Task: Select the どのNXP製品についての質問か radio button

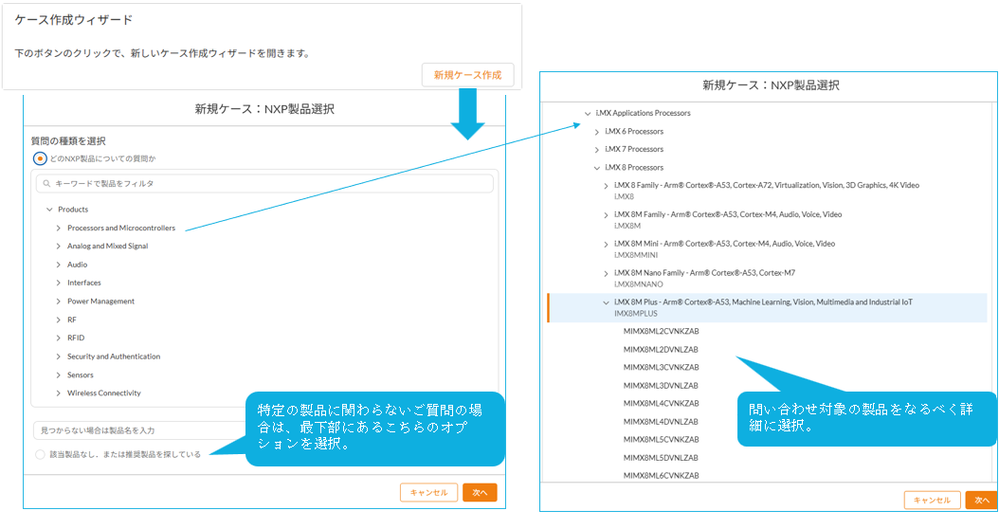Action: pos(40,157)
